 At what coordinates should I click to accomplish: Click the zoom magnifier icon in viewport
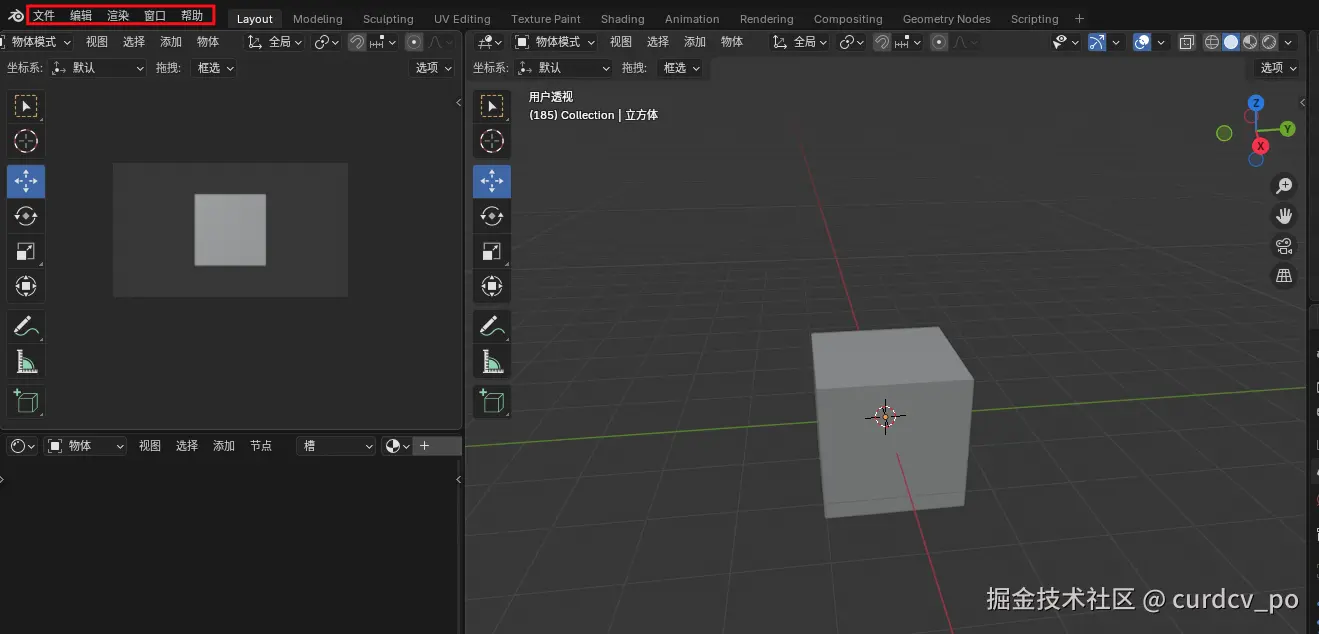click(1285, 185)
